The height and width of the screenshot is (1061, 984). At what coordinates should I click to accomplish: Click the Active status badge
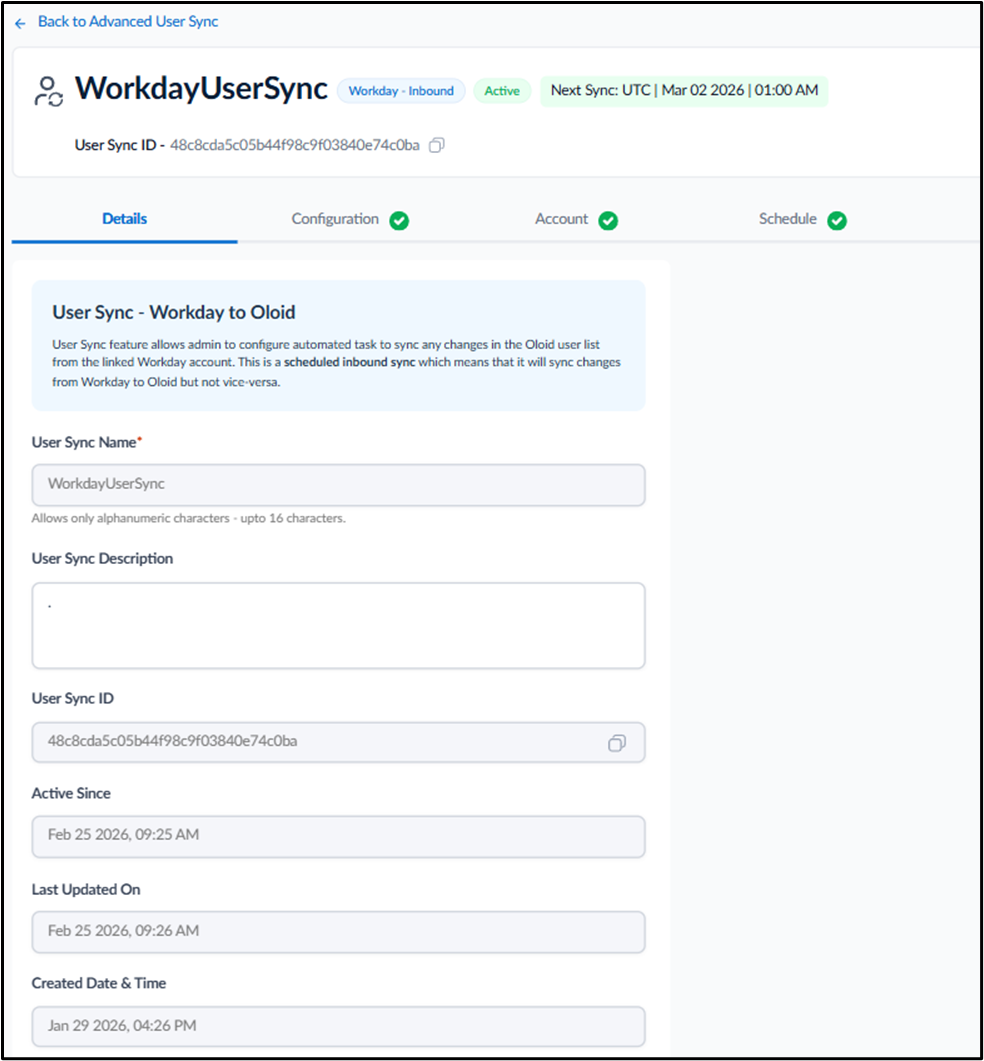[502, 91]
